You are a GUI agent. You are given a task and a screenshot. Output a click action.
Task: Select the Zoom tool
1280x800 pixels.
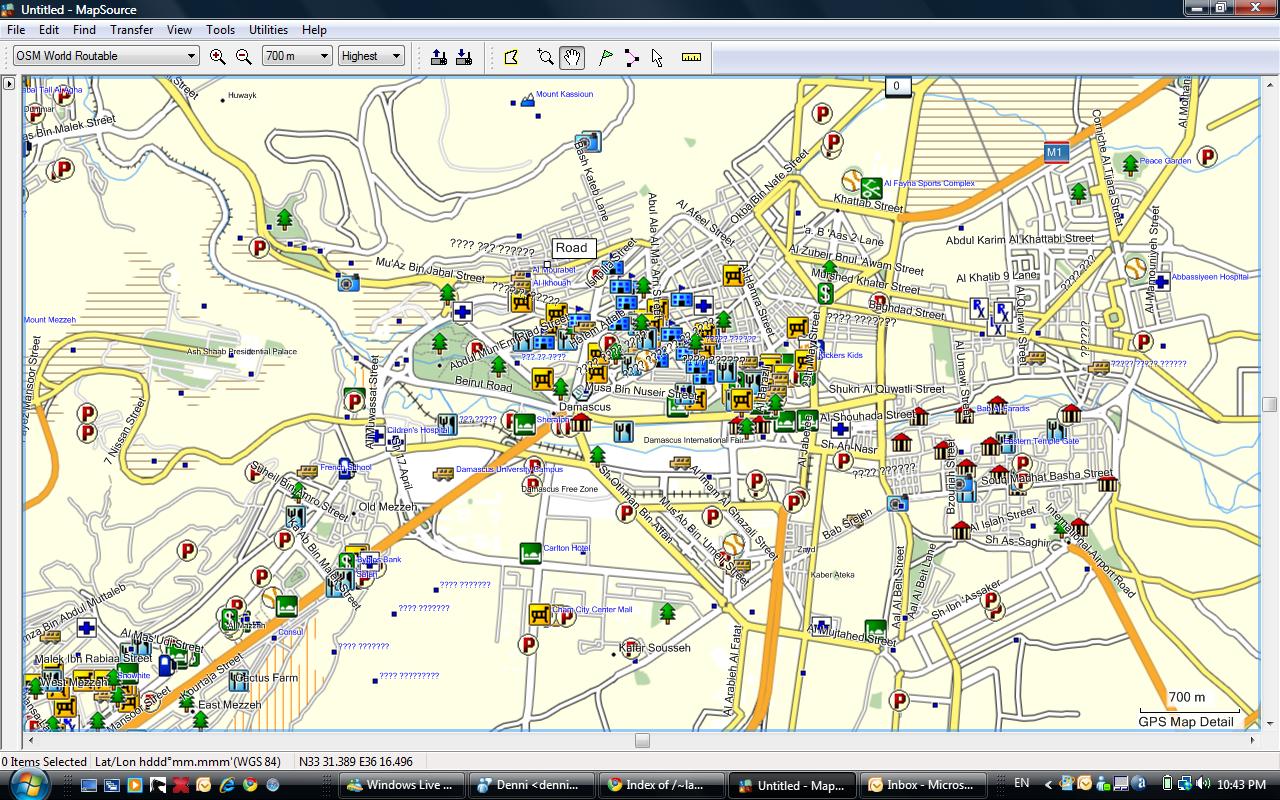[545, 57]
